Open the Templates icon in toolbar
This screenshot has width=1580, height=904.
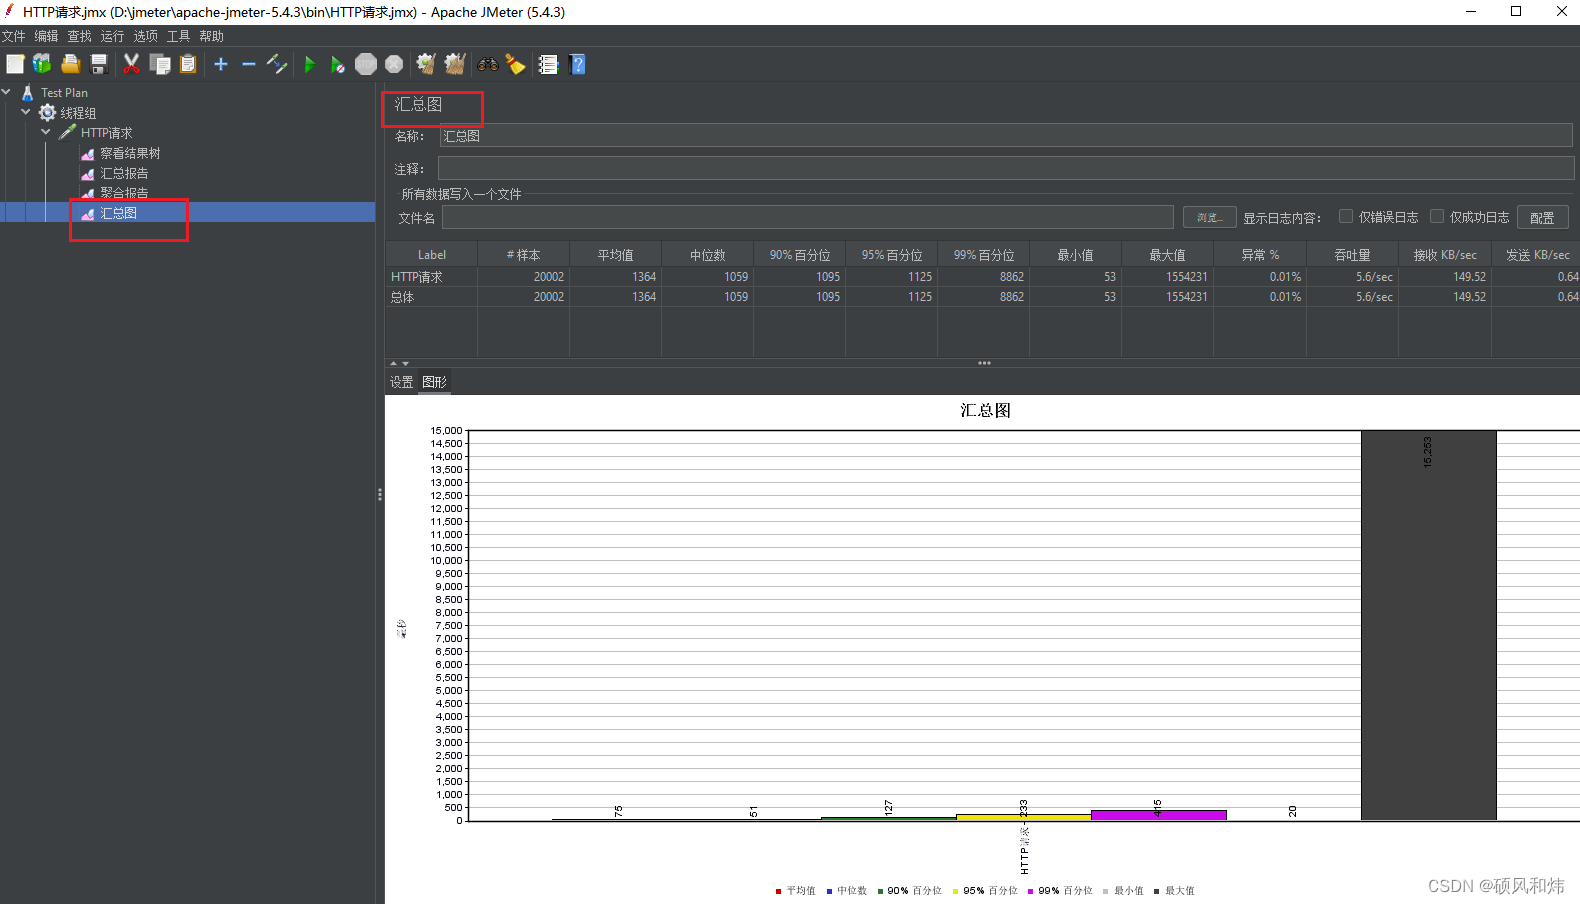pos(42,64)
